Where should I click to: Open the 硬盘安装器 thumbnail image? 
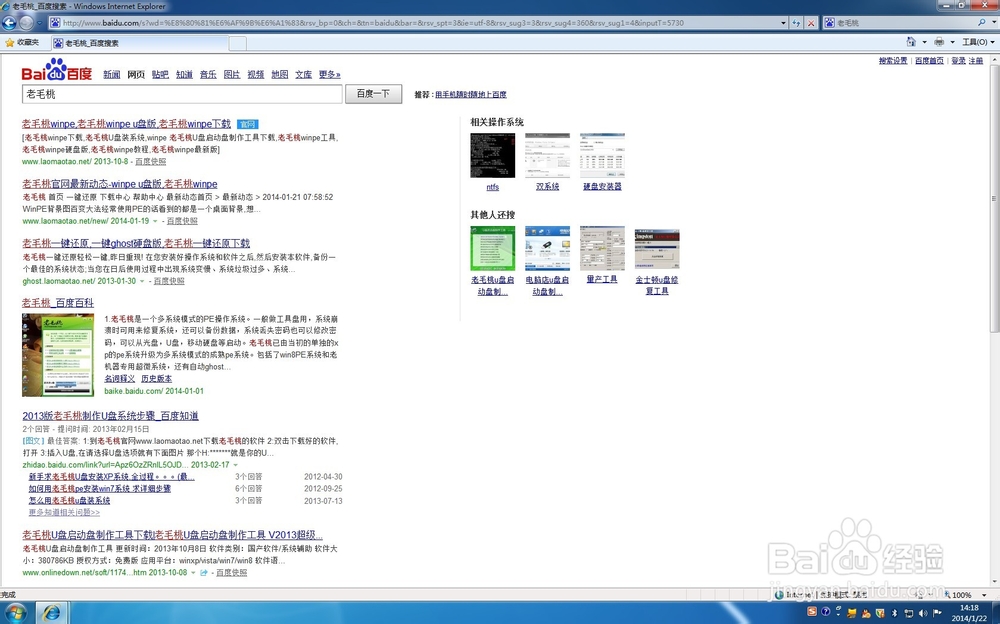[602, 156]
